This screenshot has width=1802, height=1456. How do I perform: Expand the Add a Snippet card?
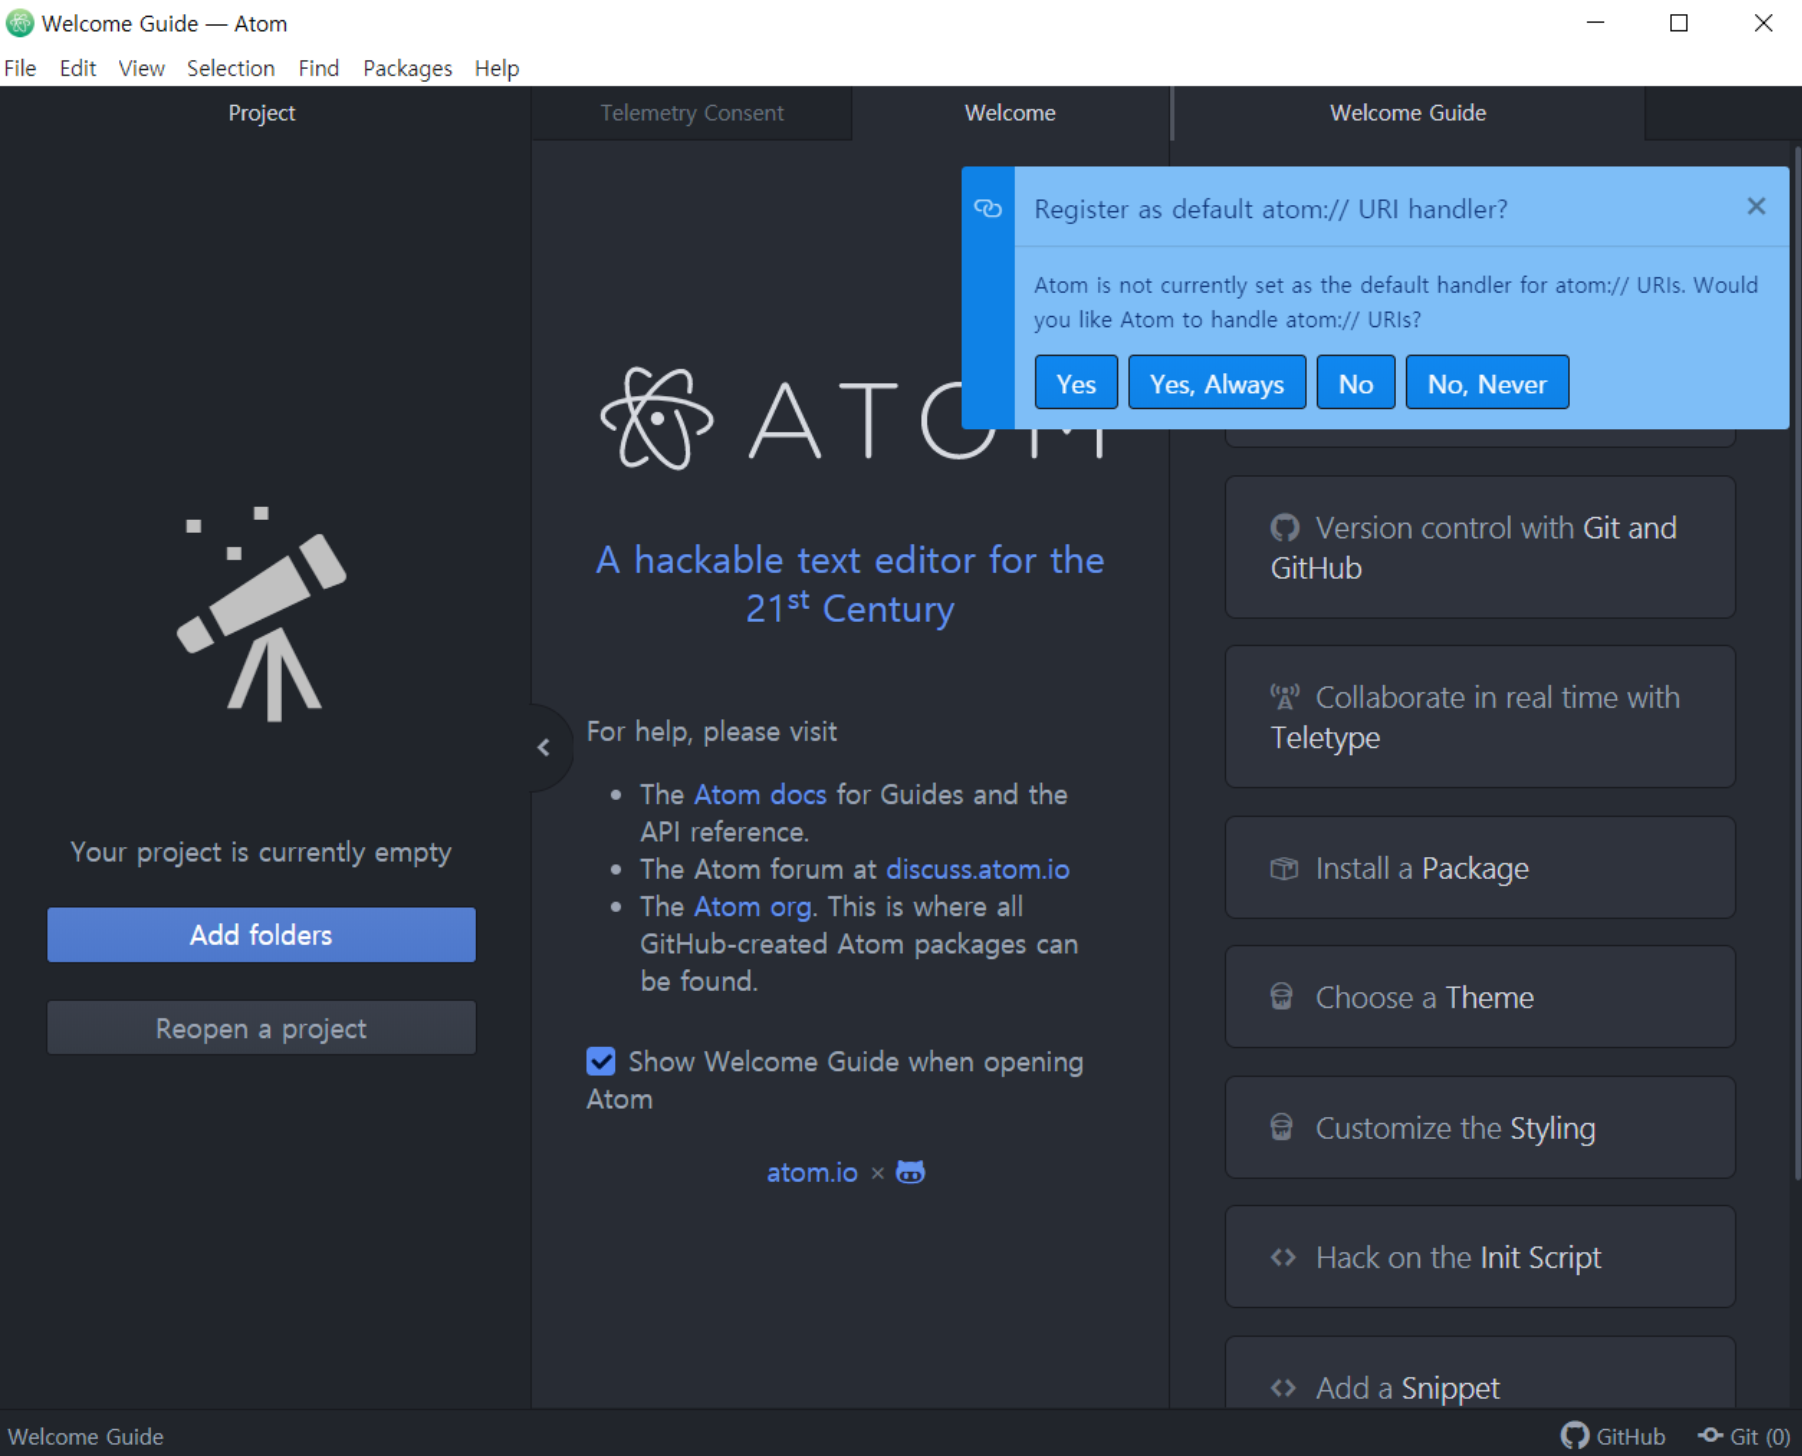(1480, 1374)
